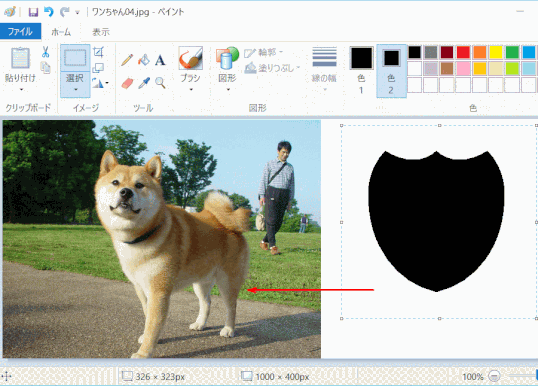
Task: Expand the 図形 dropdown arrow
Action: (228, 90)
